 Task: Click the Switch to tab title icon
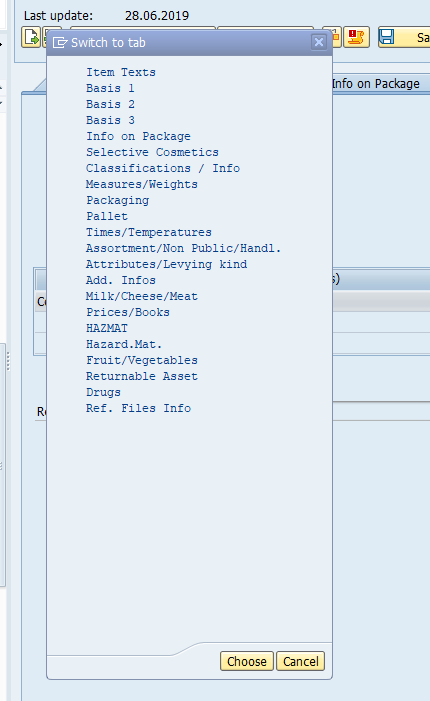[x=60, y=42]
